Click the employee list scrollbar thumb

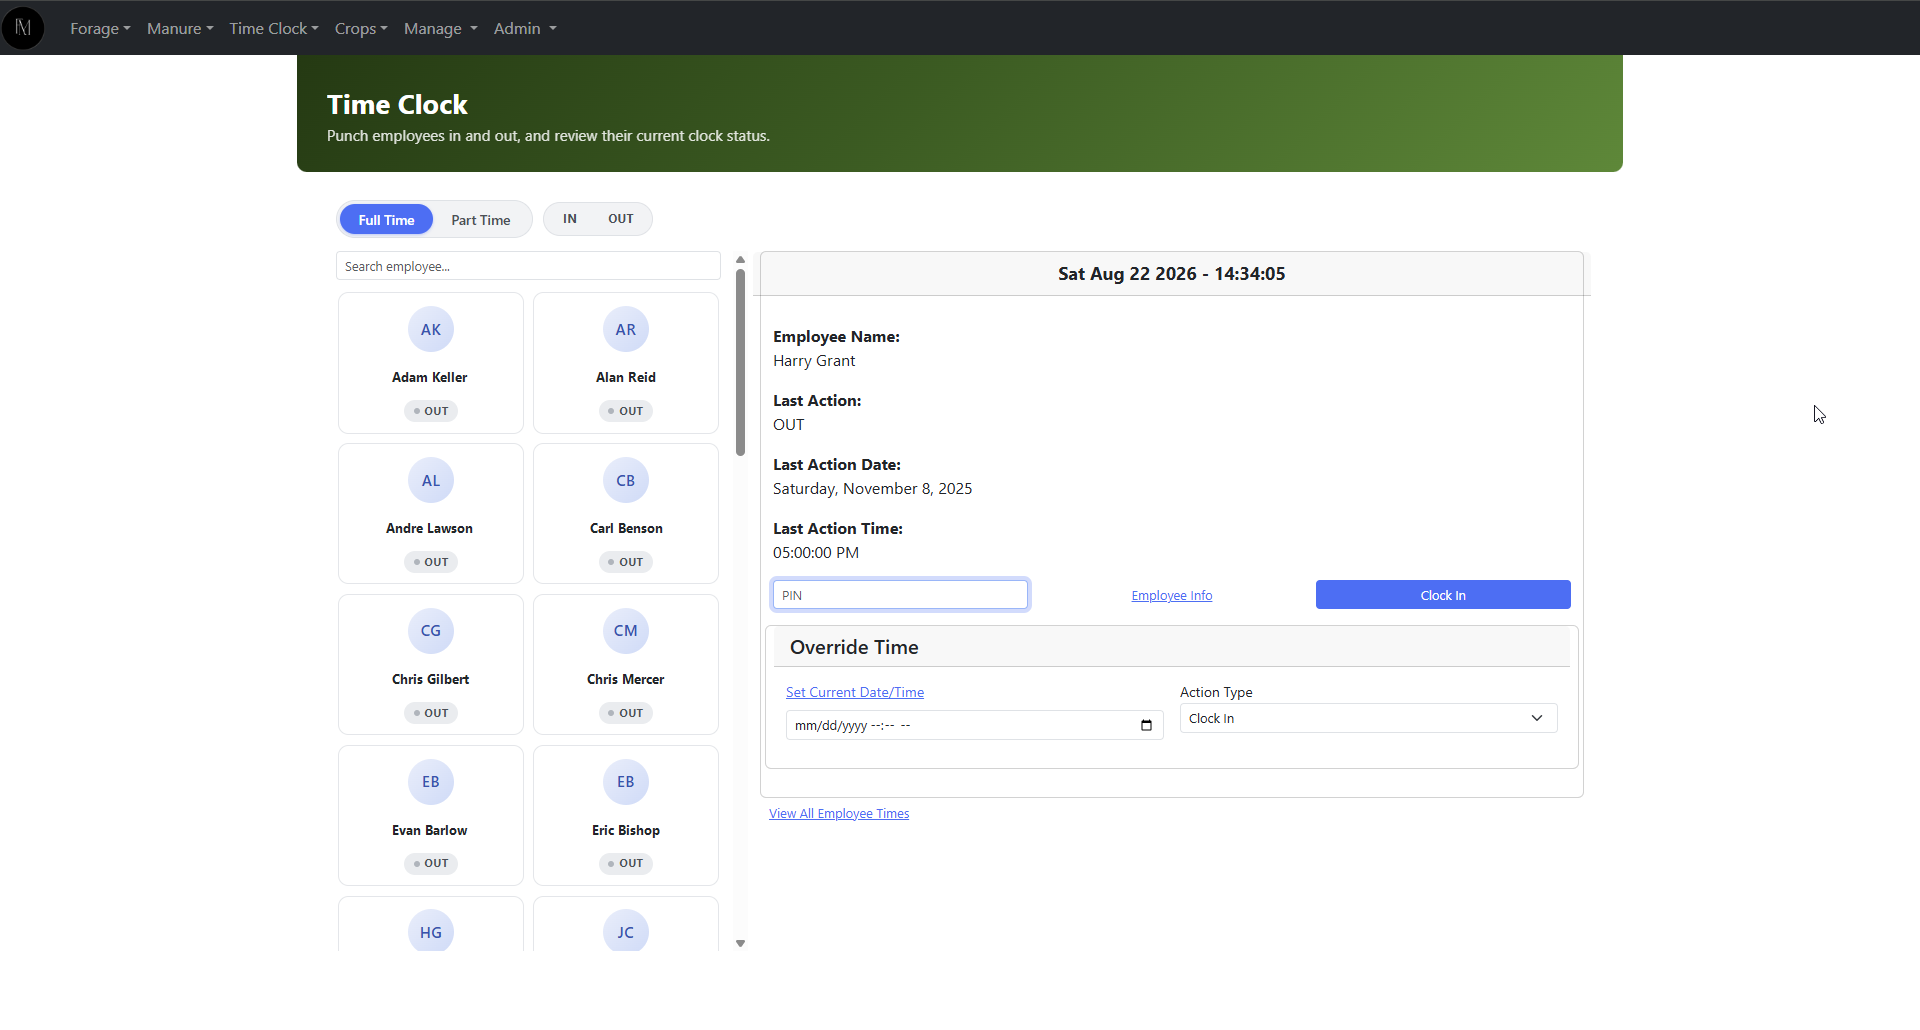[740, 362]
